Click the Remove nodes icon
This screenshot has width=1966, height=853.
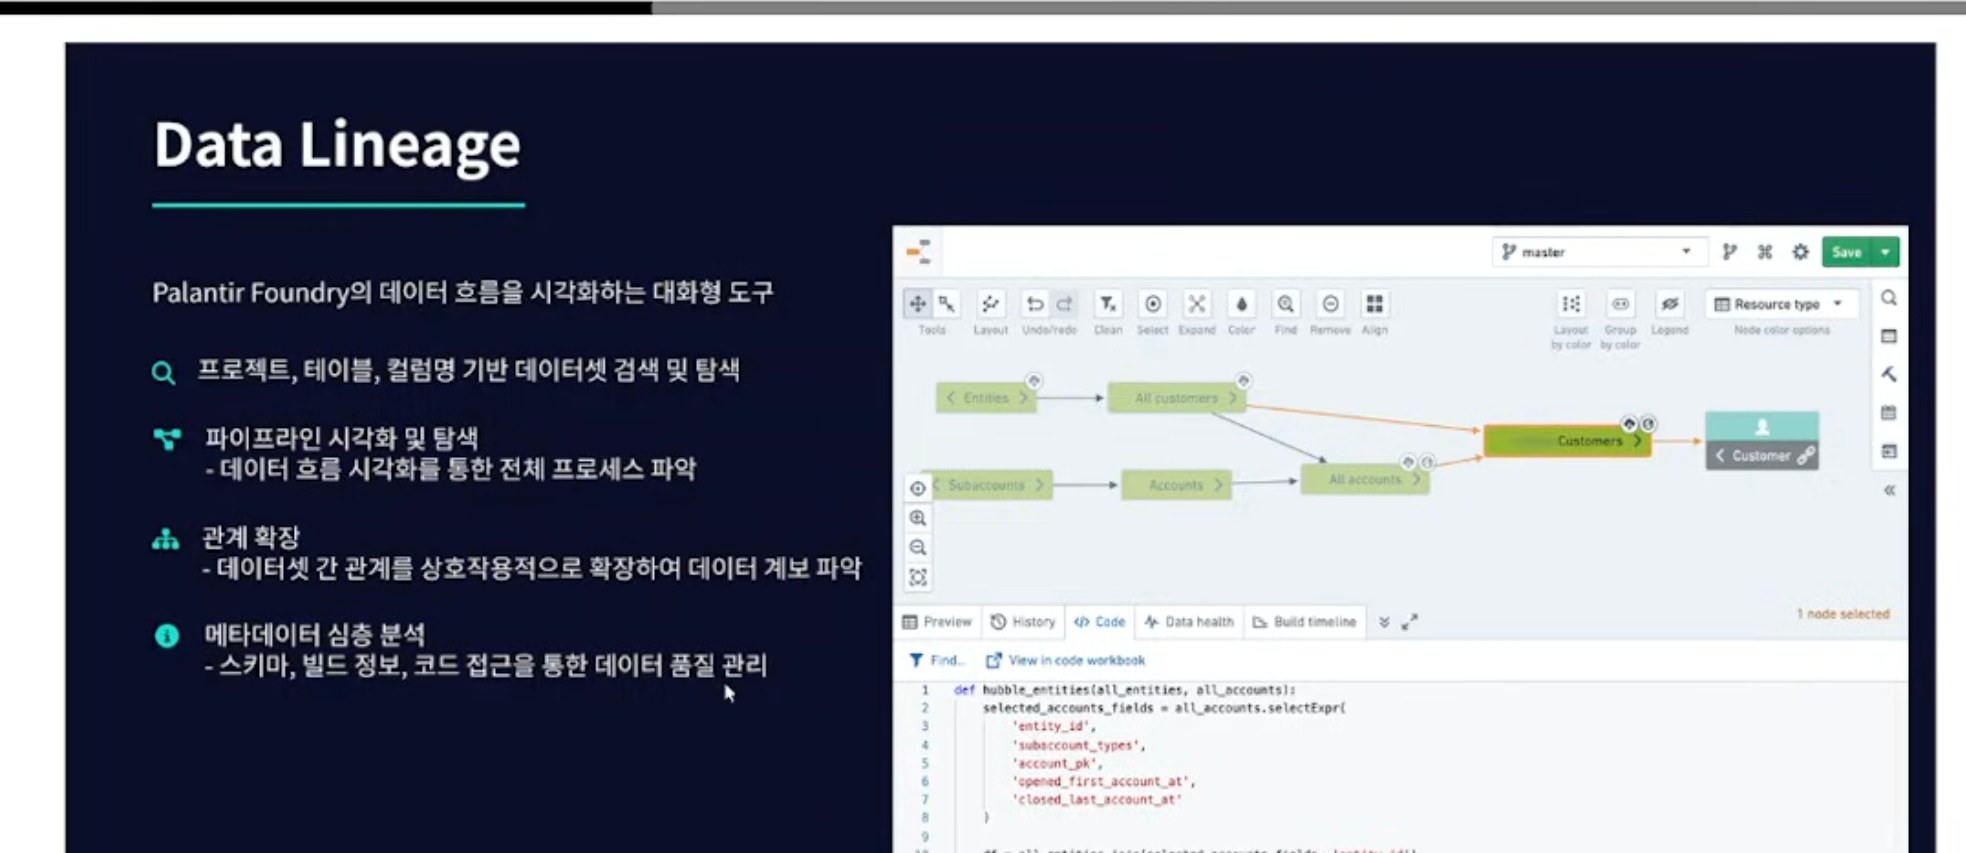[x=1330, y=304]
